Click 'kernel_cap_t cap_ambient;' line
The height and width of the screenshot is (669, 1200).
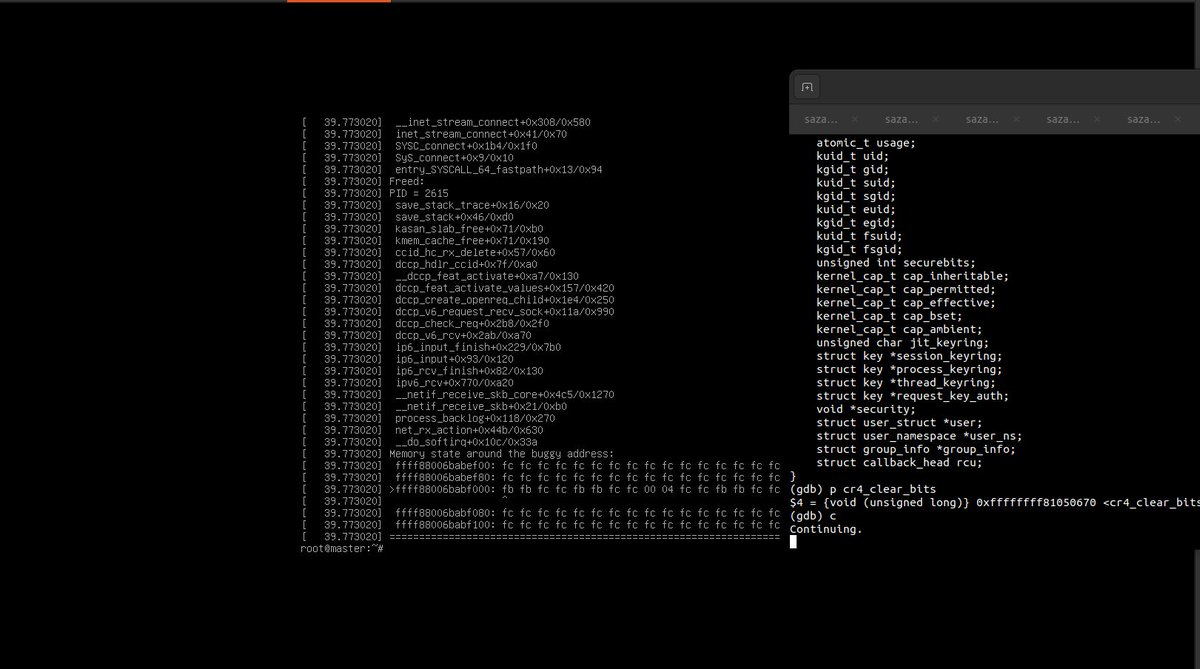pyautogui.click(x=899, y=329)
